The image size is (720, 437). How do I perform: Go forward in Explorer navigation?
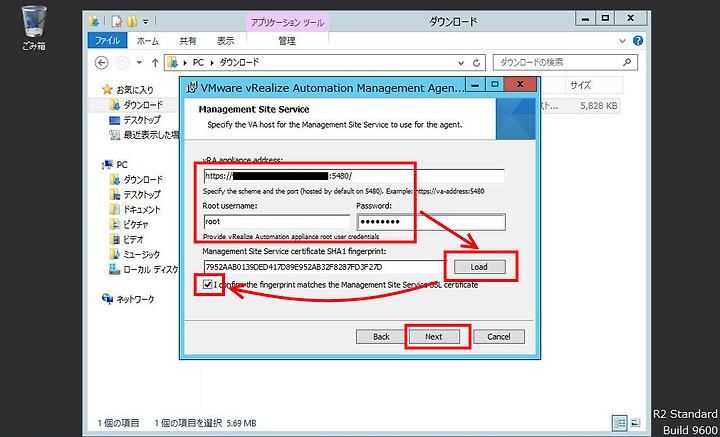(123, 62)
